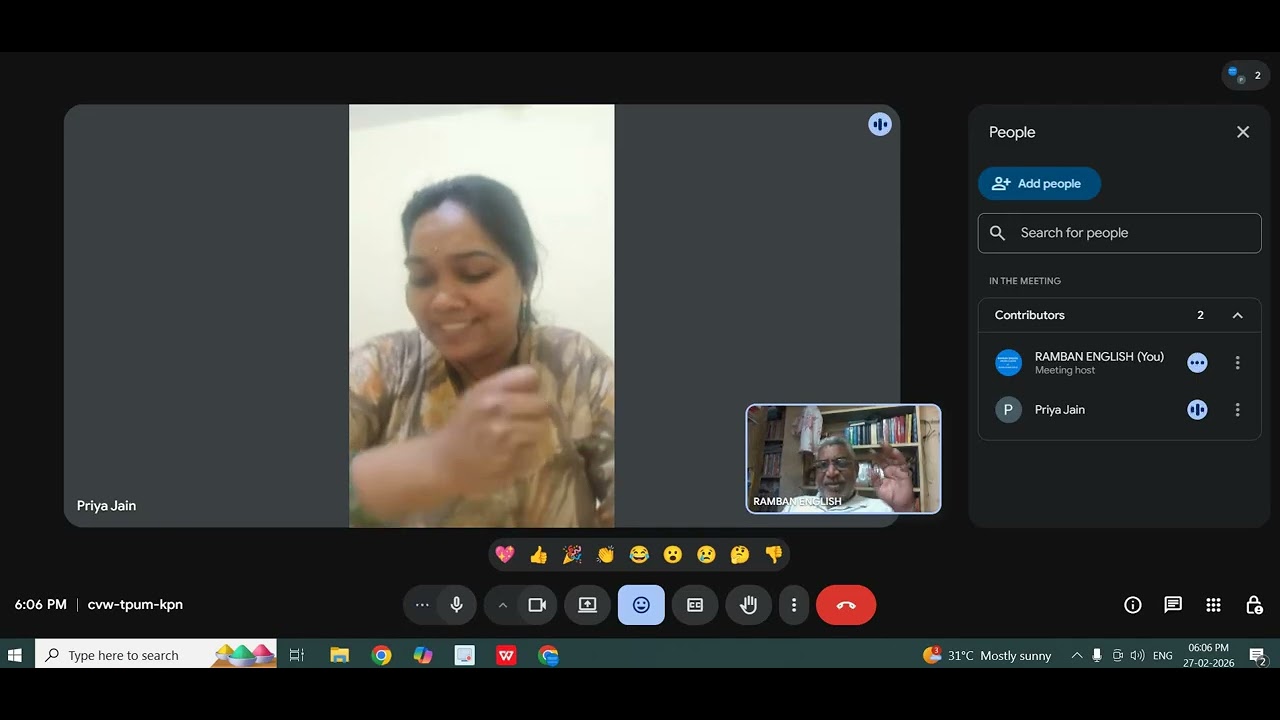1280x720 pixels.
Task: Send the laughing face reaction
Action: (639, 554)
